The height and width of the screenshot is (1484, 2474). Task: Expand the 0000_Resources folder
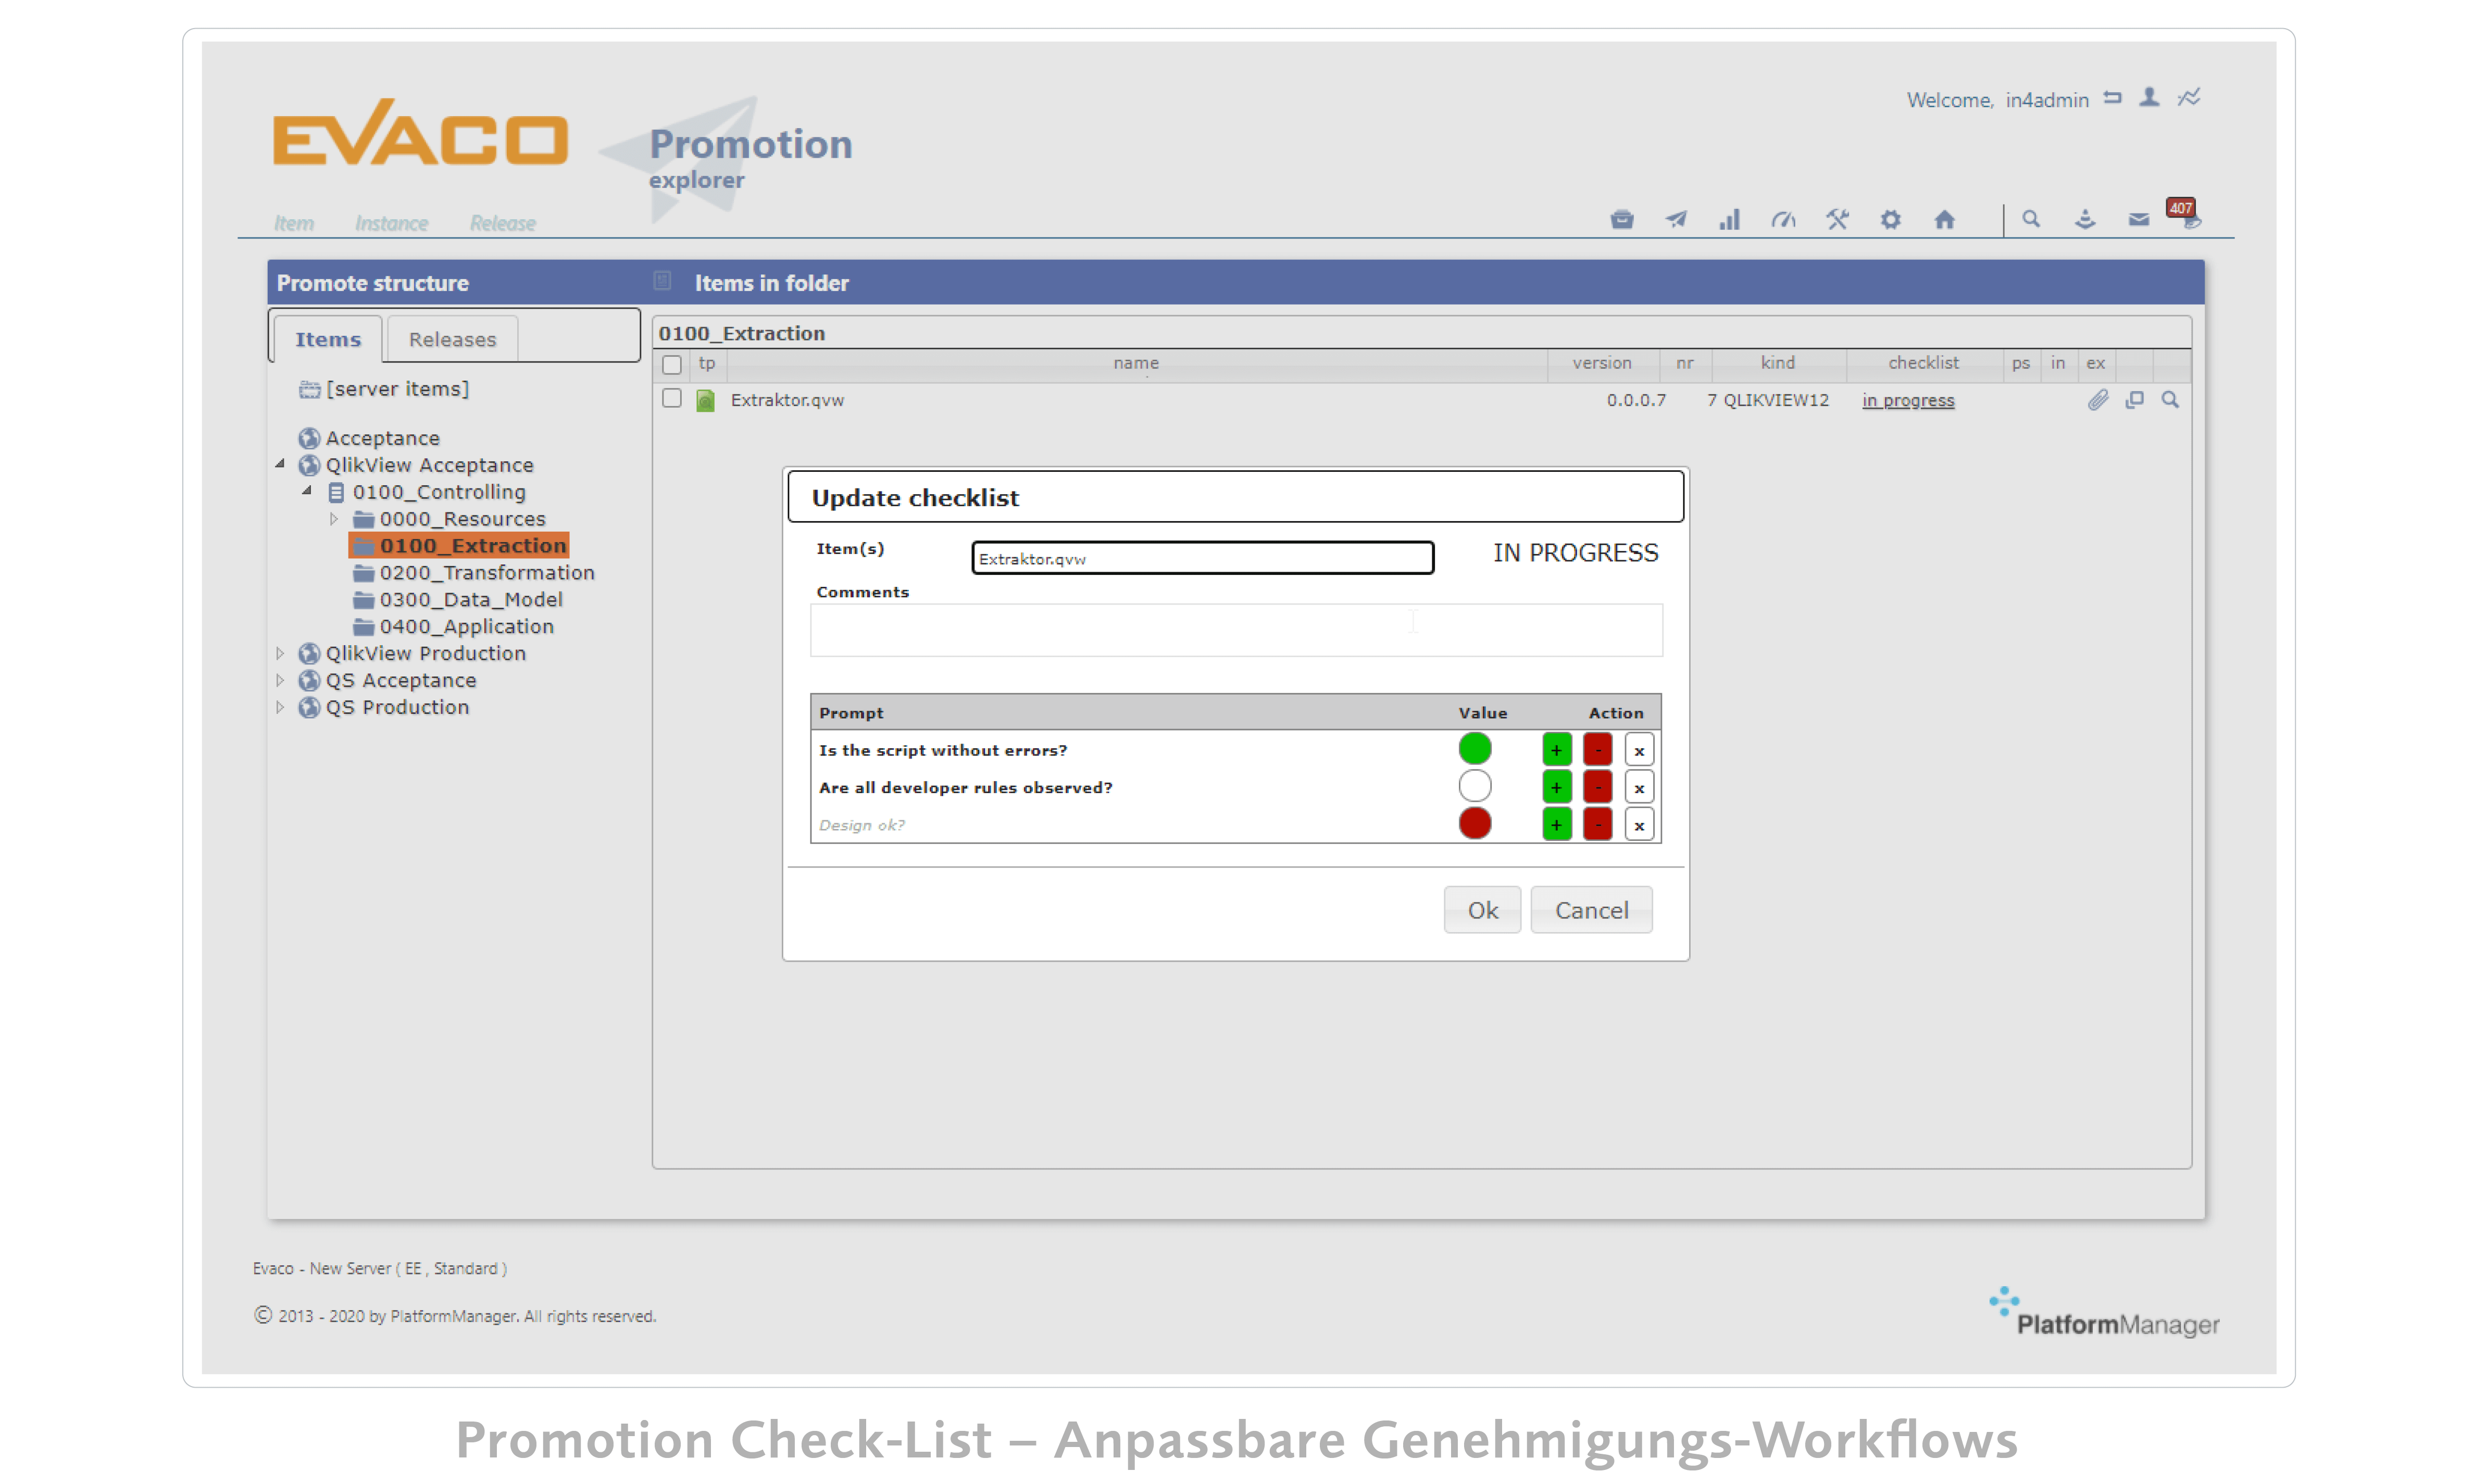click(x=334, y=519)
